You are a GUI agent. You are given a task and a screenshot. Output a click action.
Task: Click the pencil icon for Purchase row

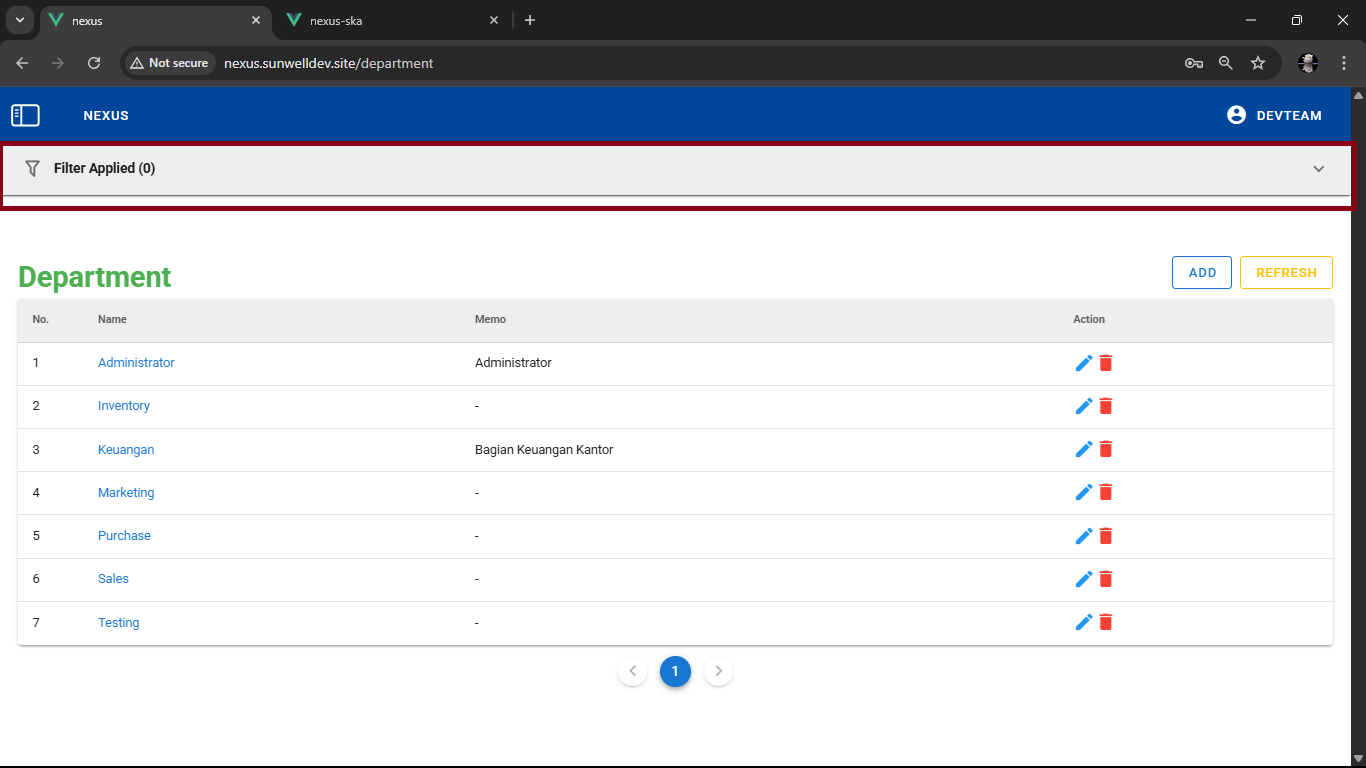(x=1083, y=536)
